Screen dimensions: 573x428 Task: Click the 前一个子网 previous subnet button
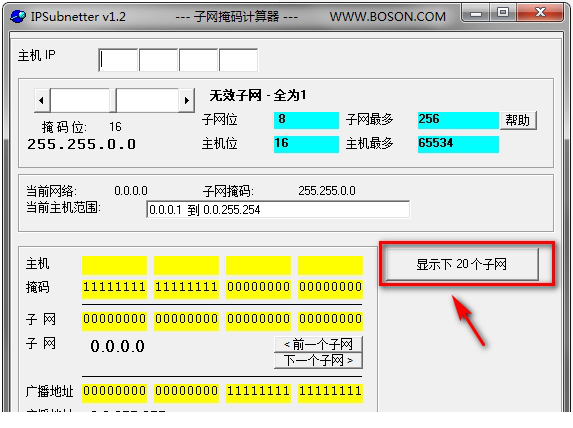(318, 344)
